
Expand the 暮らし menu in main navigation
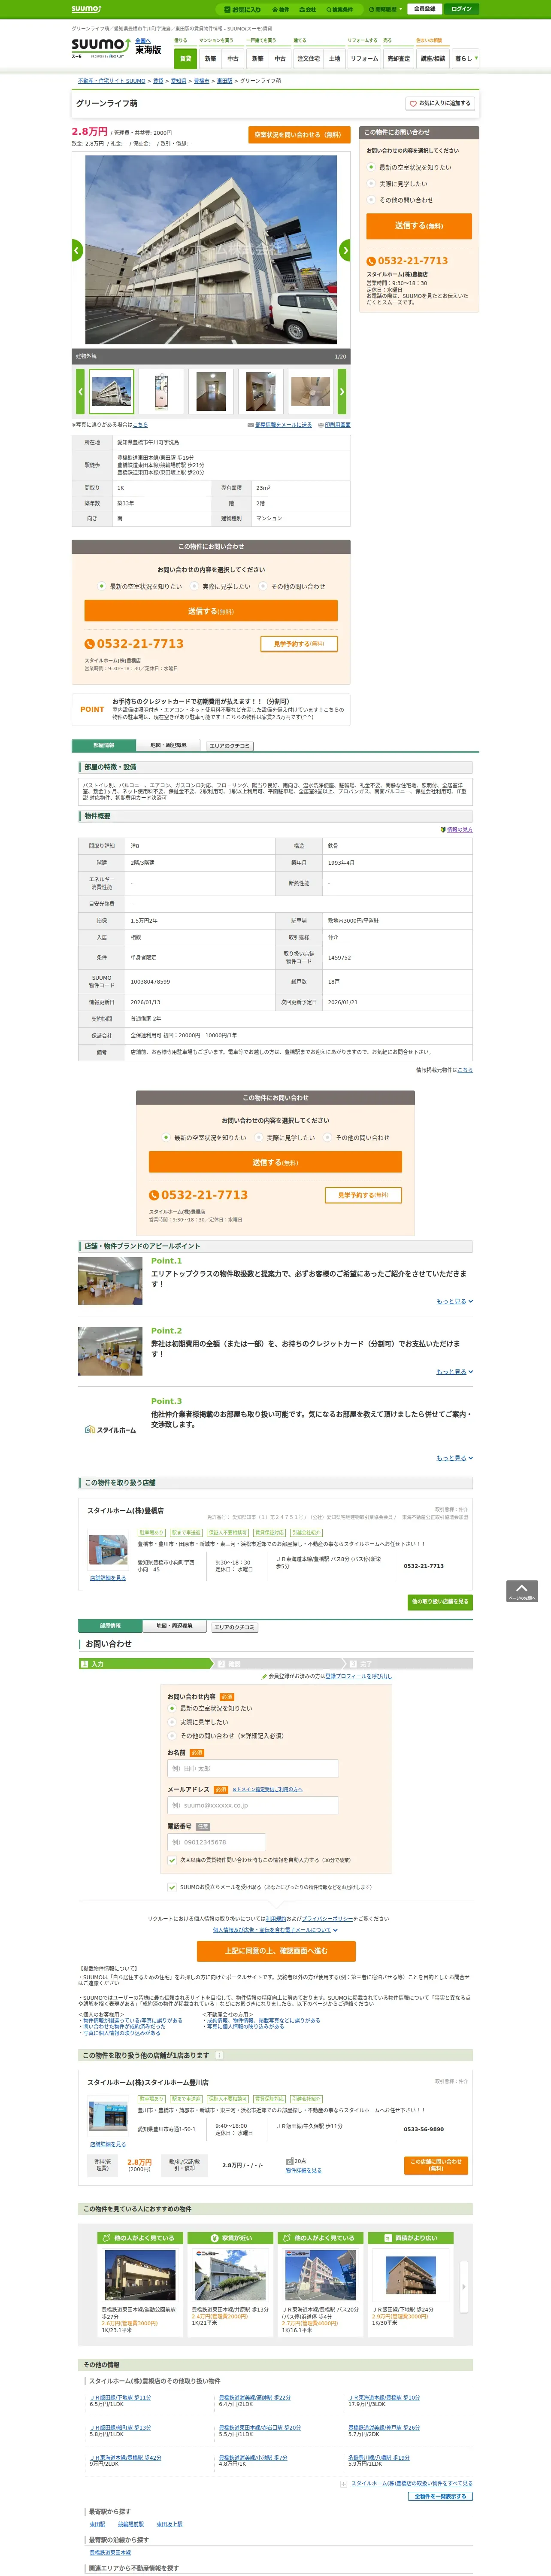pyautogui.click(x=465, y=59)
